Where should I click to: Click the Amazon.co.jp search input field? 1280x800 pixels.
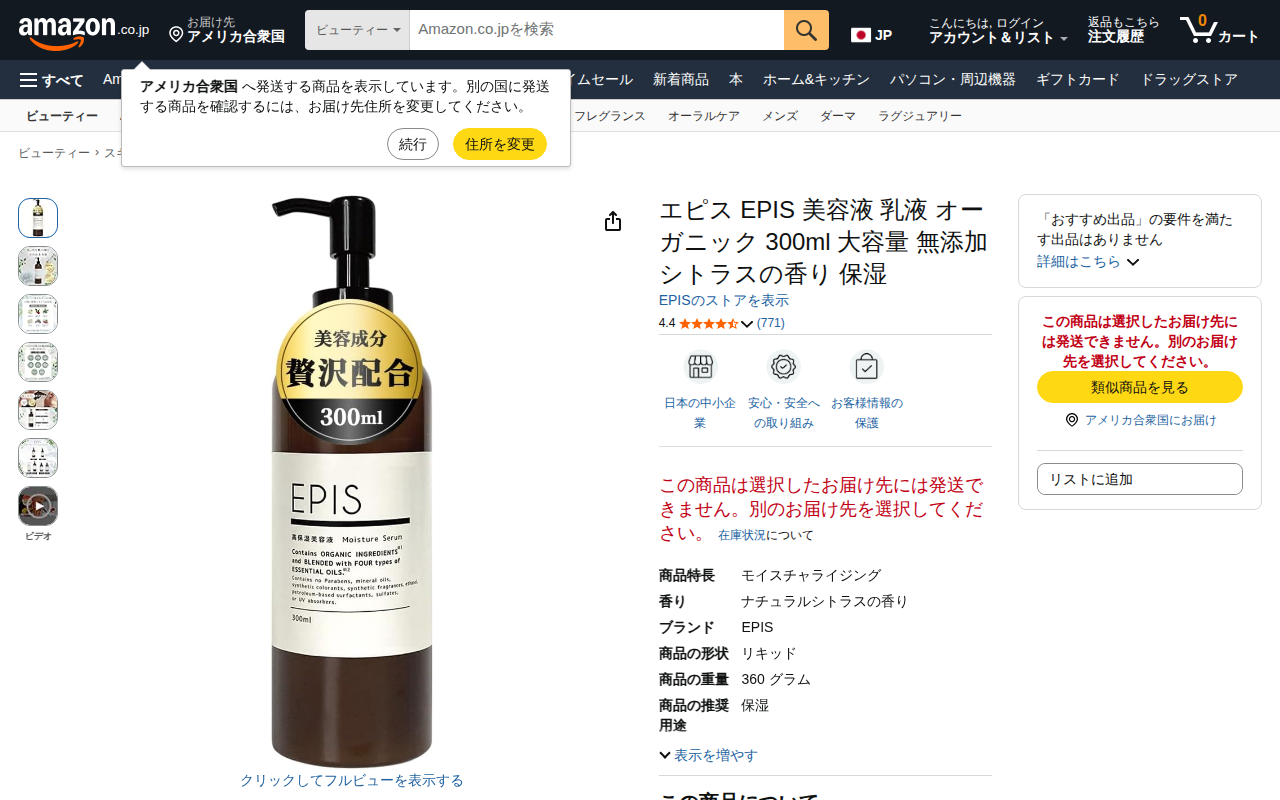[596, 30]
